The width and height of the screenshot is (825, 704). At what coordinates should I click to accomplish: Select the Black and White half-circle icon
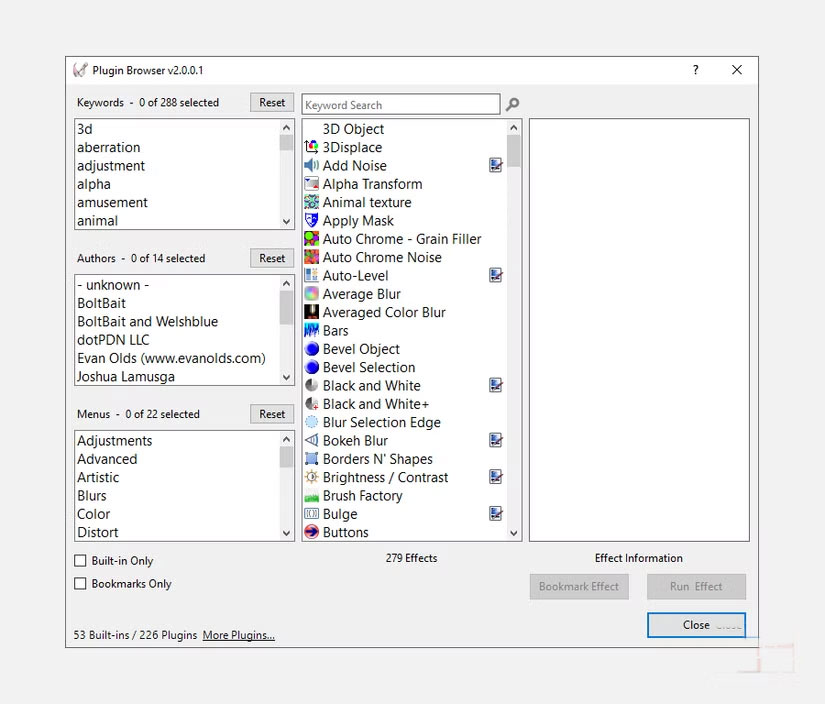click(309, 385)
